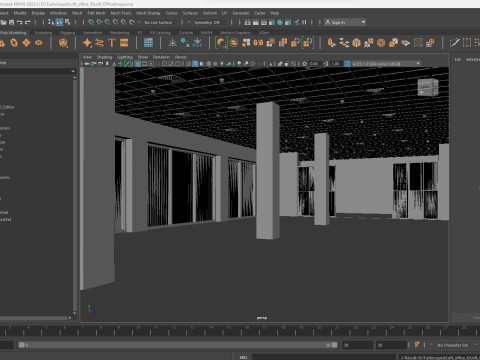
Task: Click the view cube in viewport corner
Action: [x=428, y=87]
